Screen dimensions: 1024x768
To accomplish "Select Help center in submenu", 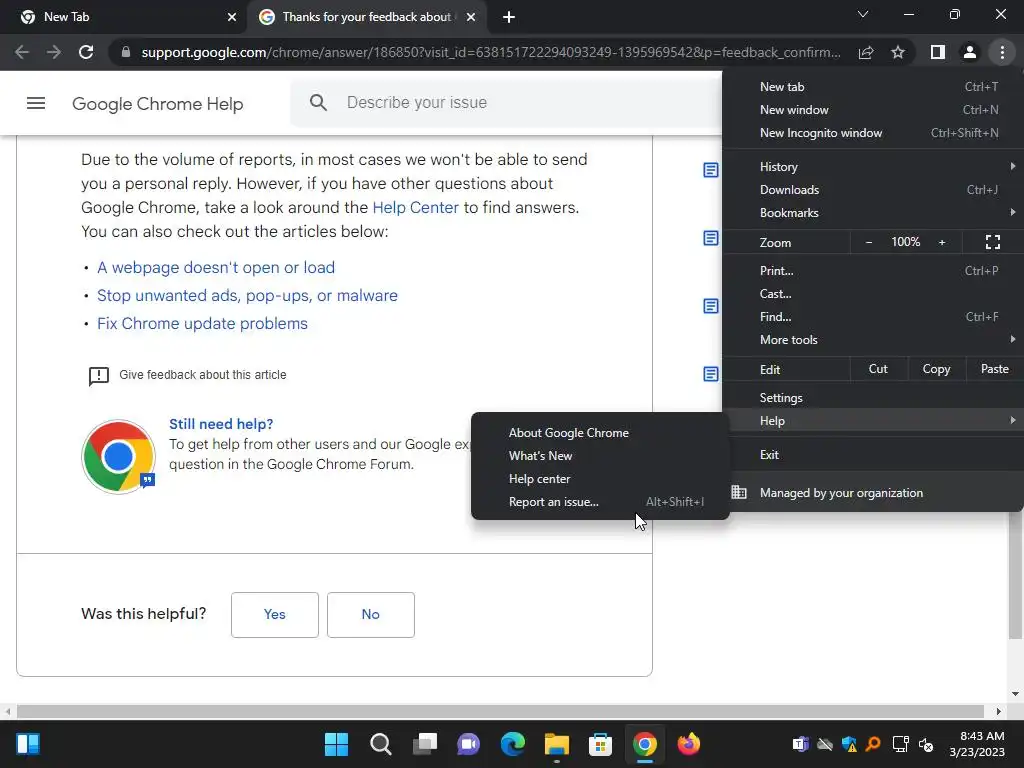I will pyautogui.click(x=600, y=479).
